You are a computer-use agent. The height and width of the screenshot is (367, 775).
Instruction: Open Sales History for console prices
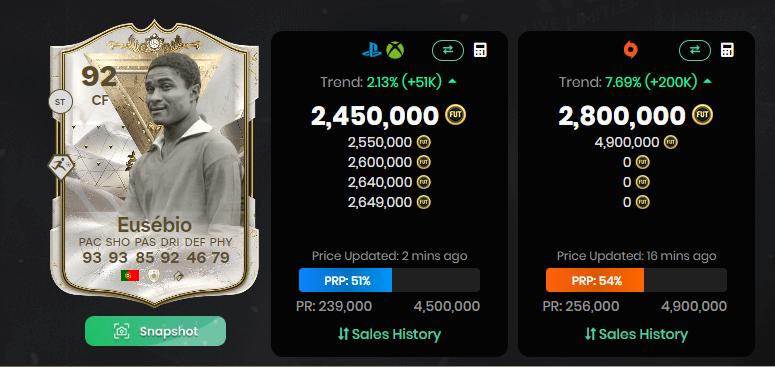click(x=389, y=334)
